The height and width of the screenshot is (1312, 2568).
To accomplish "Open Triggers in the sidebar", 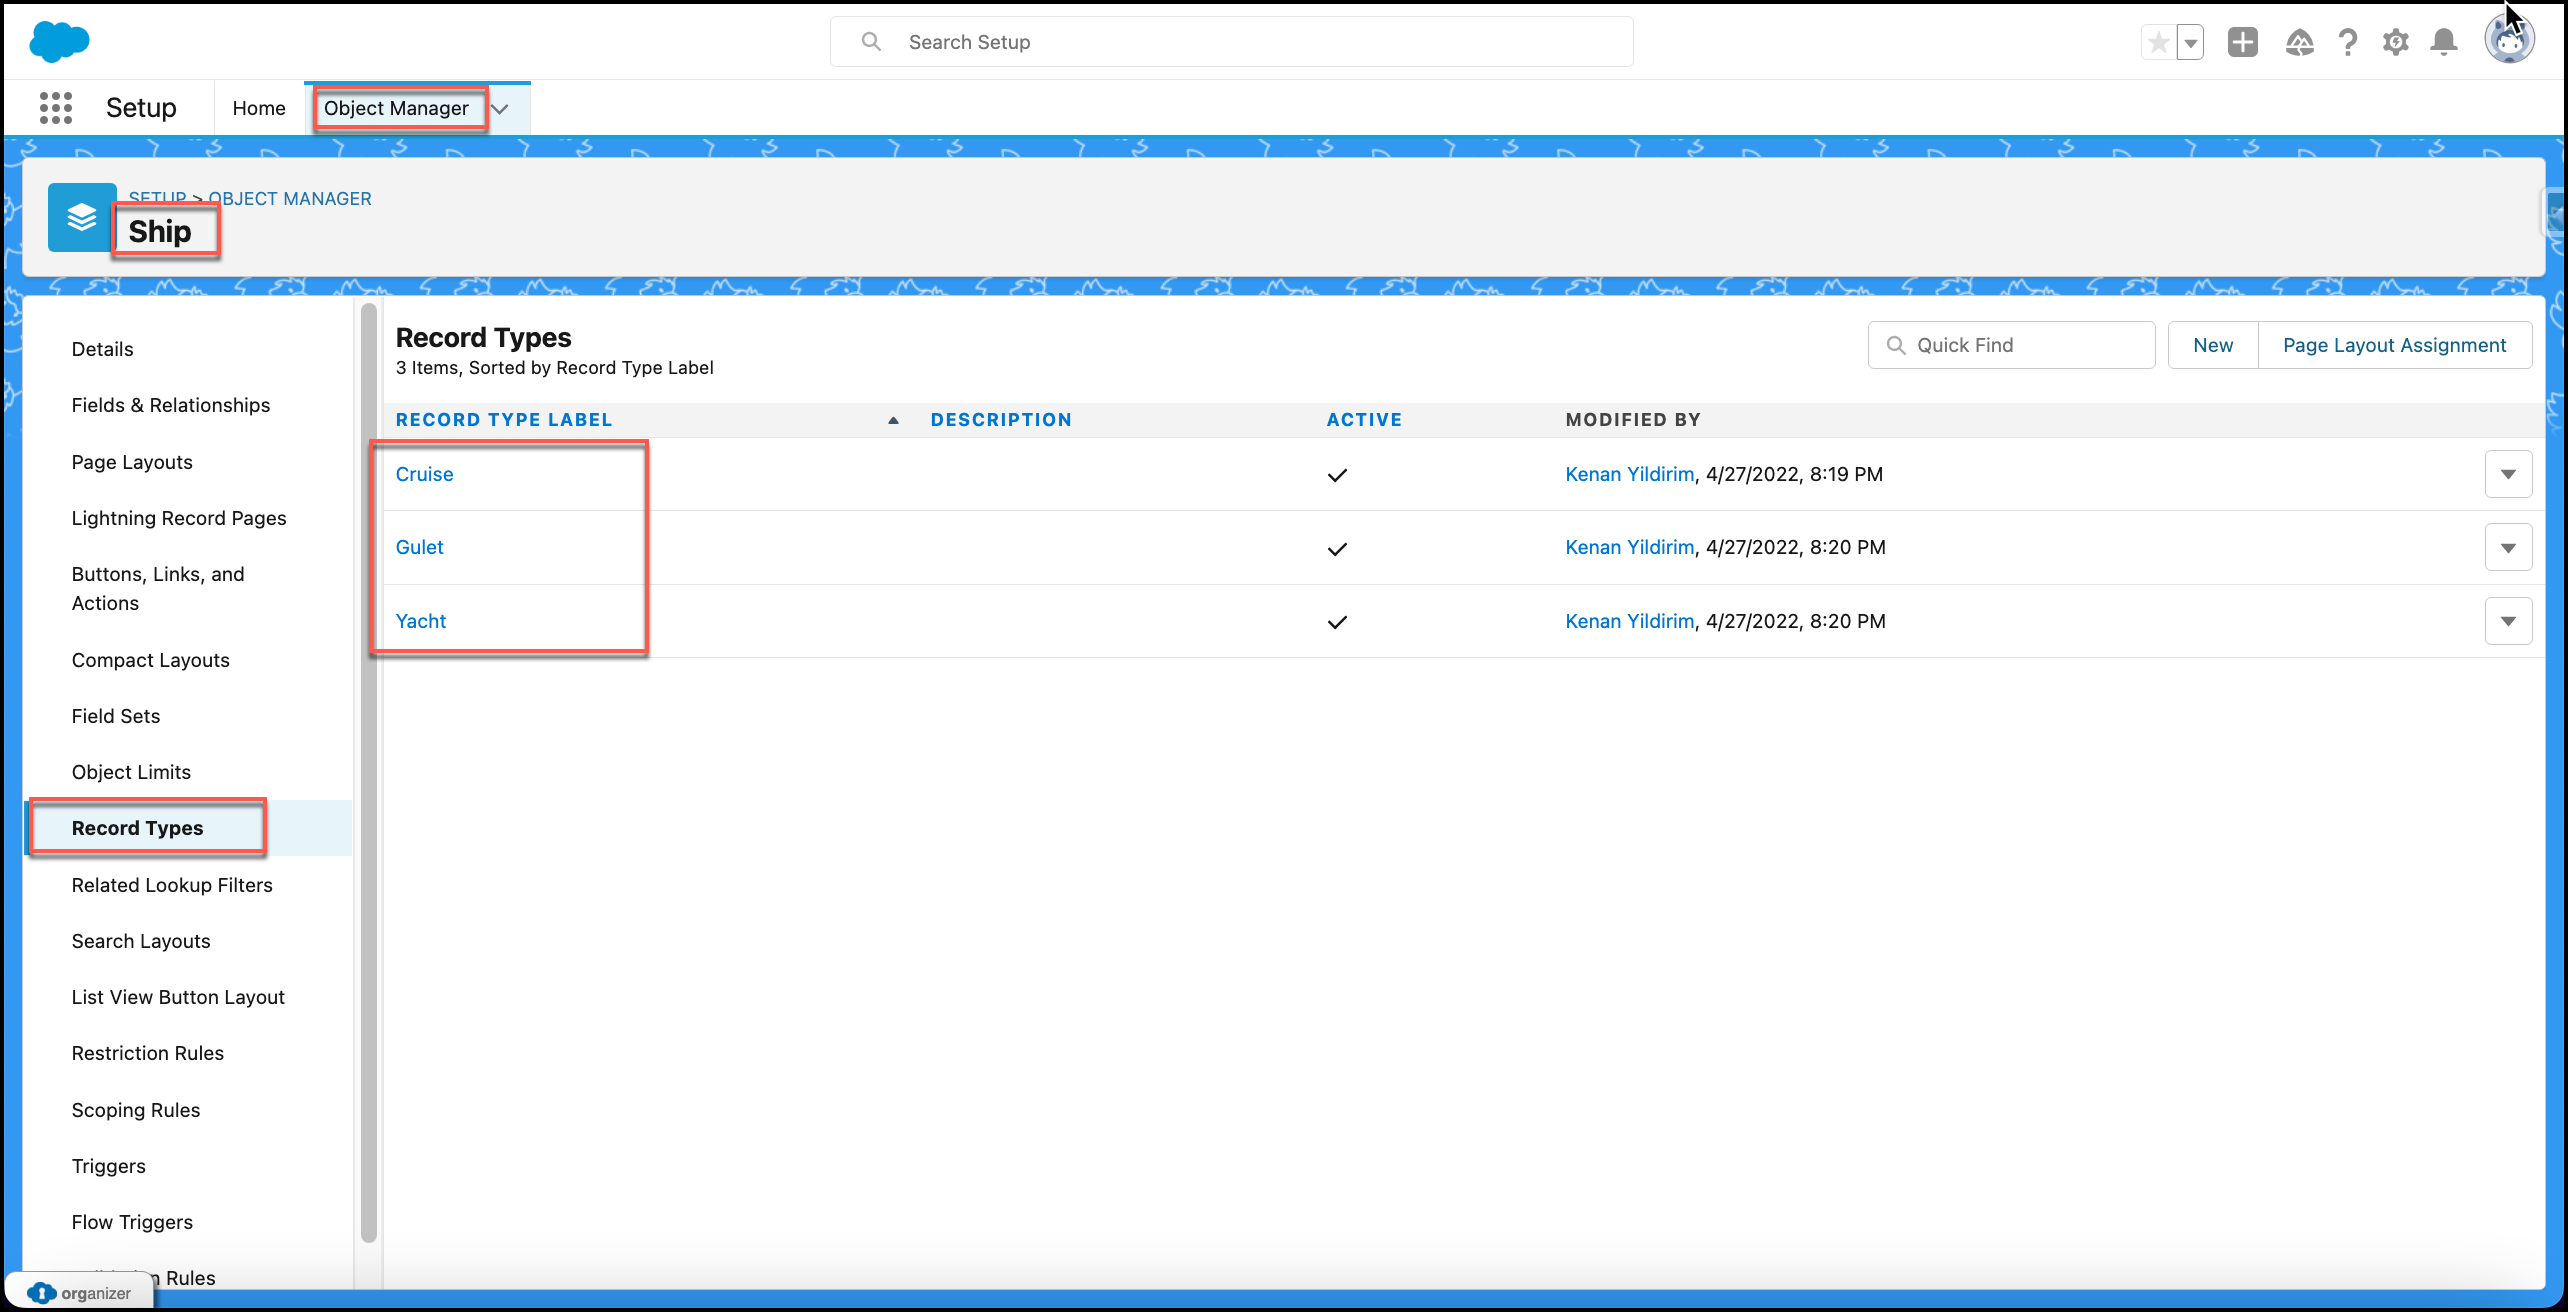I will (x=109, y=1166).
